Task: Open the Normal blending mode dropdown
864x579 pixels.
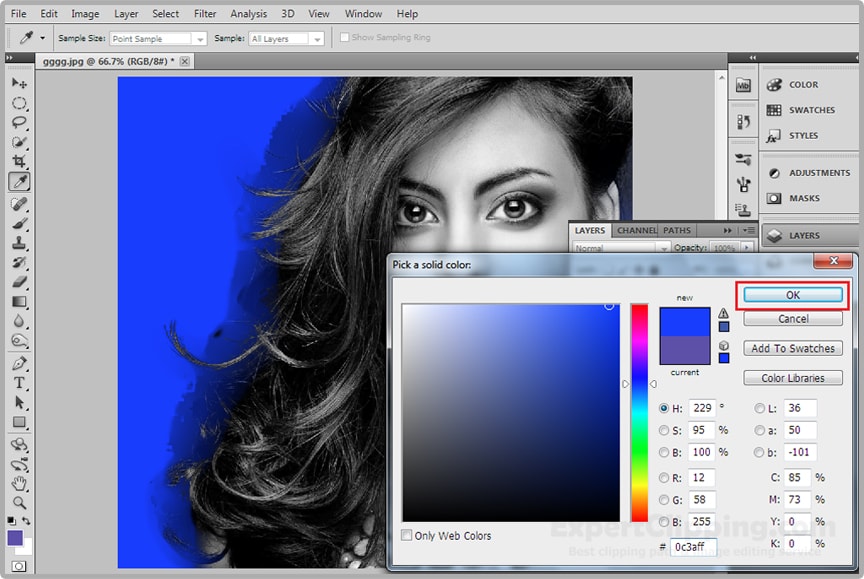Action: click(618, 246)
